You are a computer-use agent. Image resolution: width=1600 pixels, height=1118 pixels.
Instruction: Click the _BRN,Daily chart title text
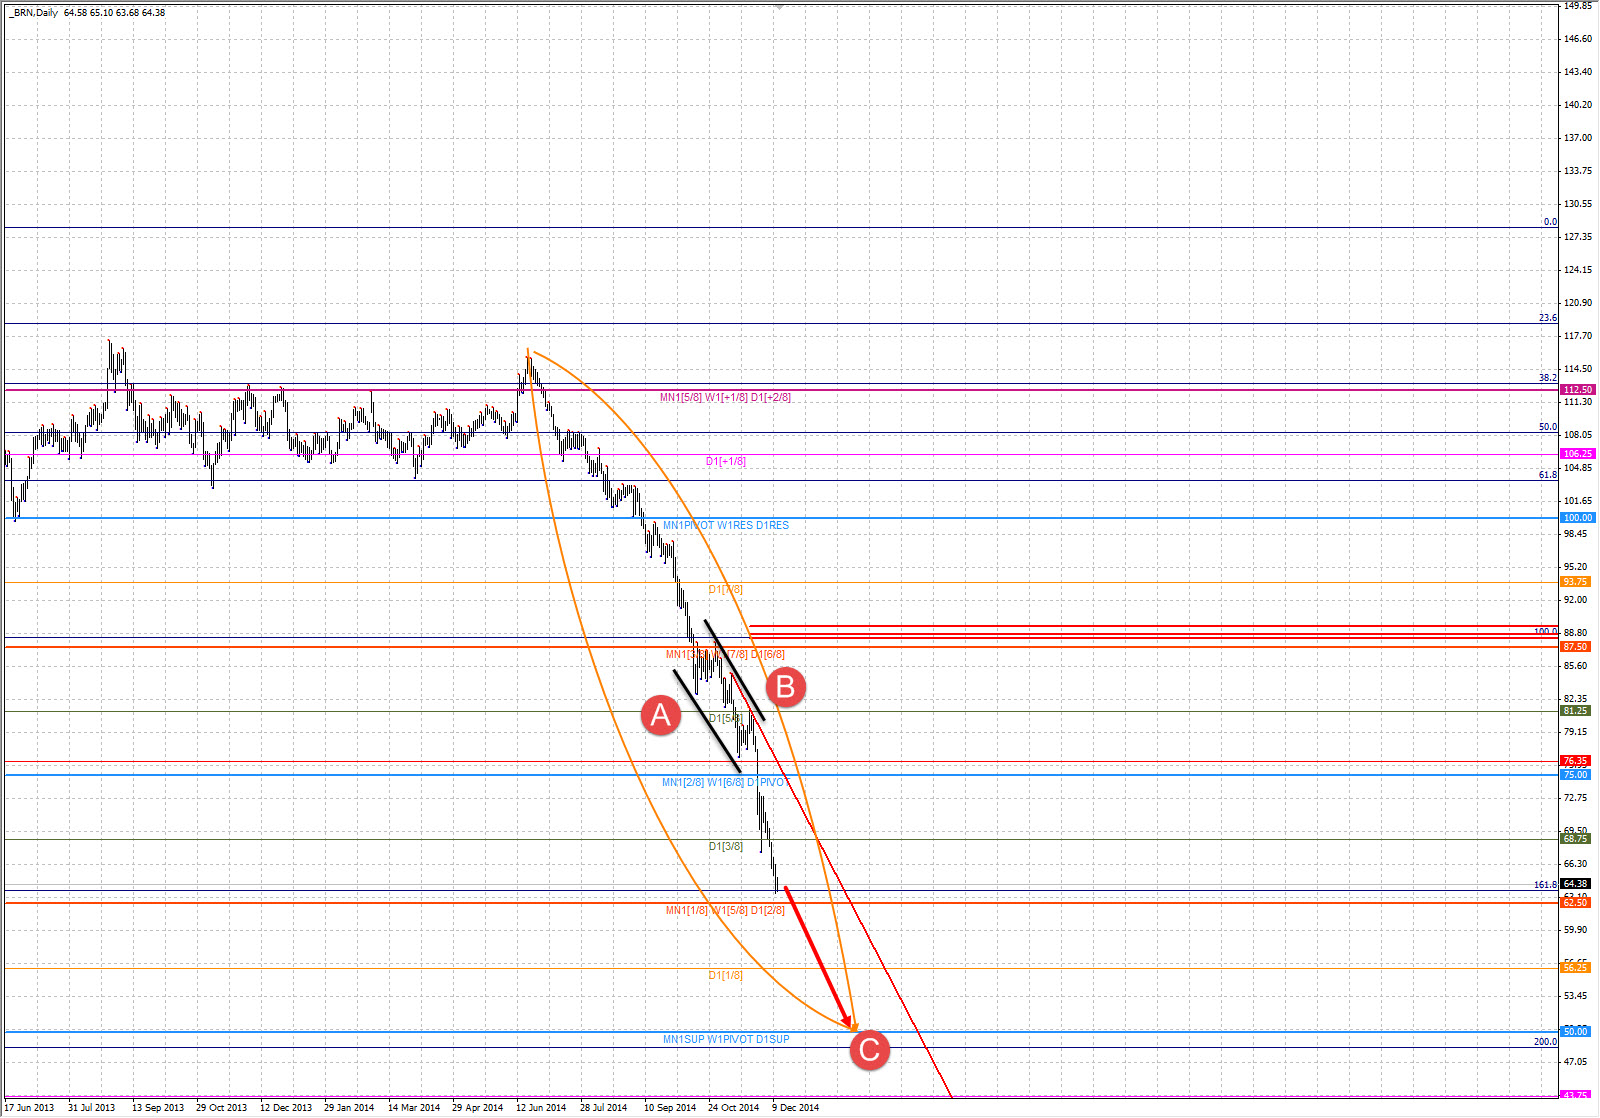pos(34,13)
